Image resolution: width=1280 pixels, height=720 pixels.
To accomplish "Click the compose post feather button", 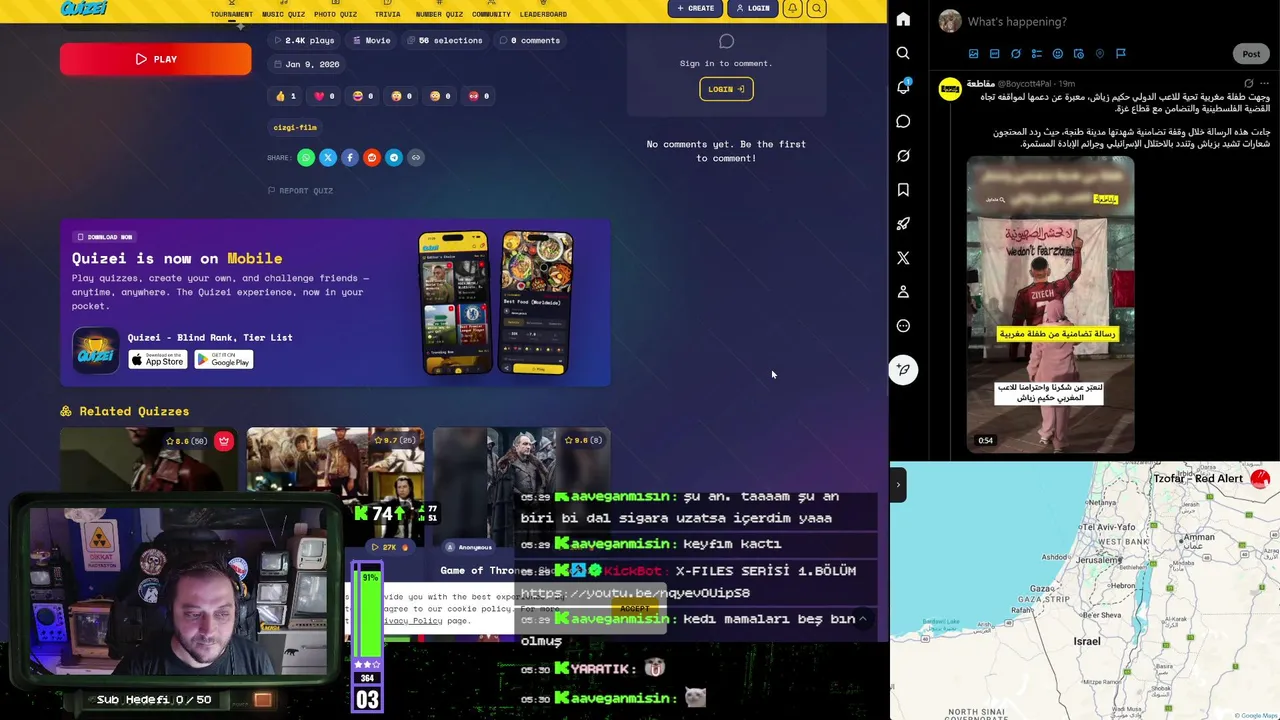I will (x=903, y=370).
